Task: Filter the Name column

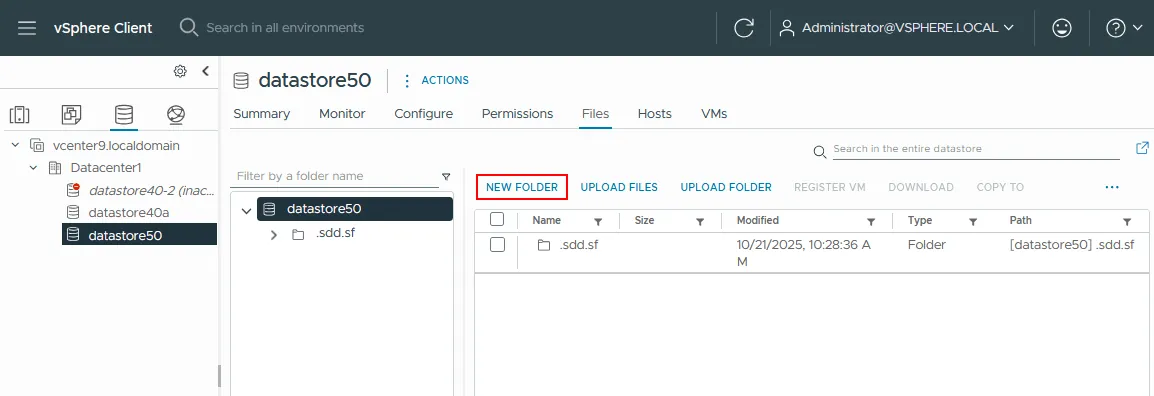Action: [598, 221]
